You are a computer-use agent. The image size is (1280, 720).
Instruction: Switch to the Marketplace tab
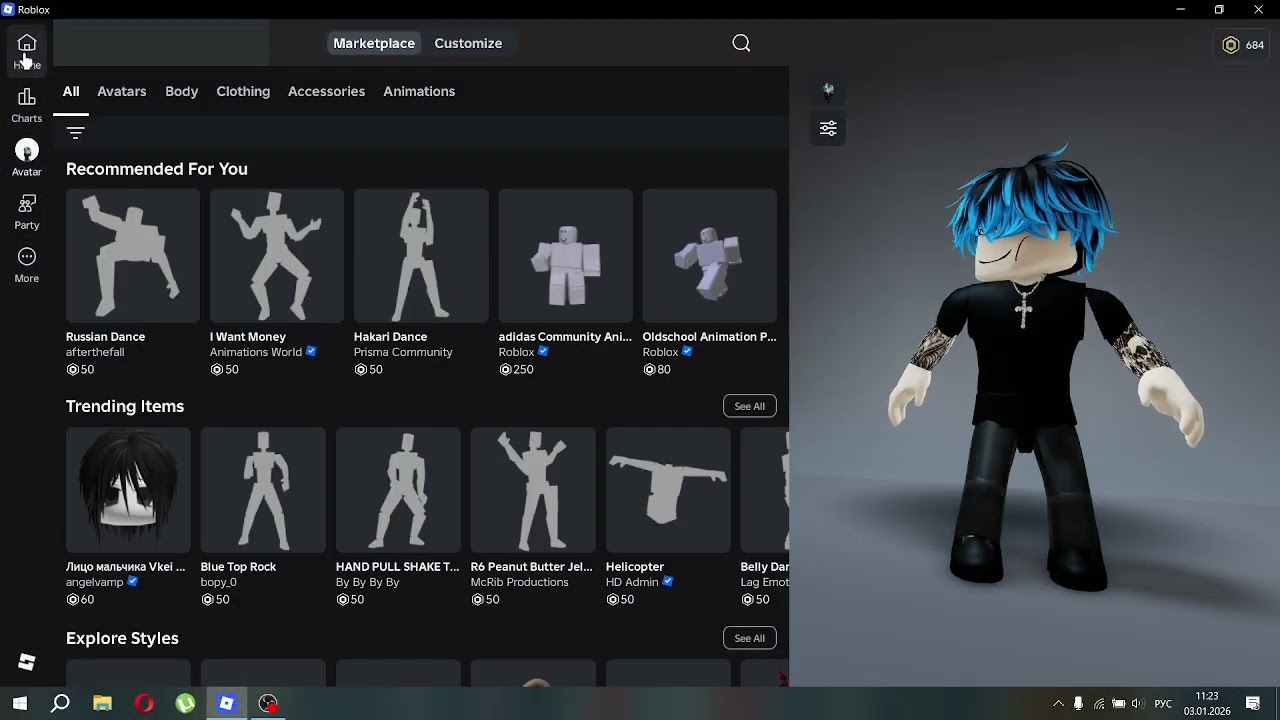click(x=374, y=43)
